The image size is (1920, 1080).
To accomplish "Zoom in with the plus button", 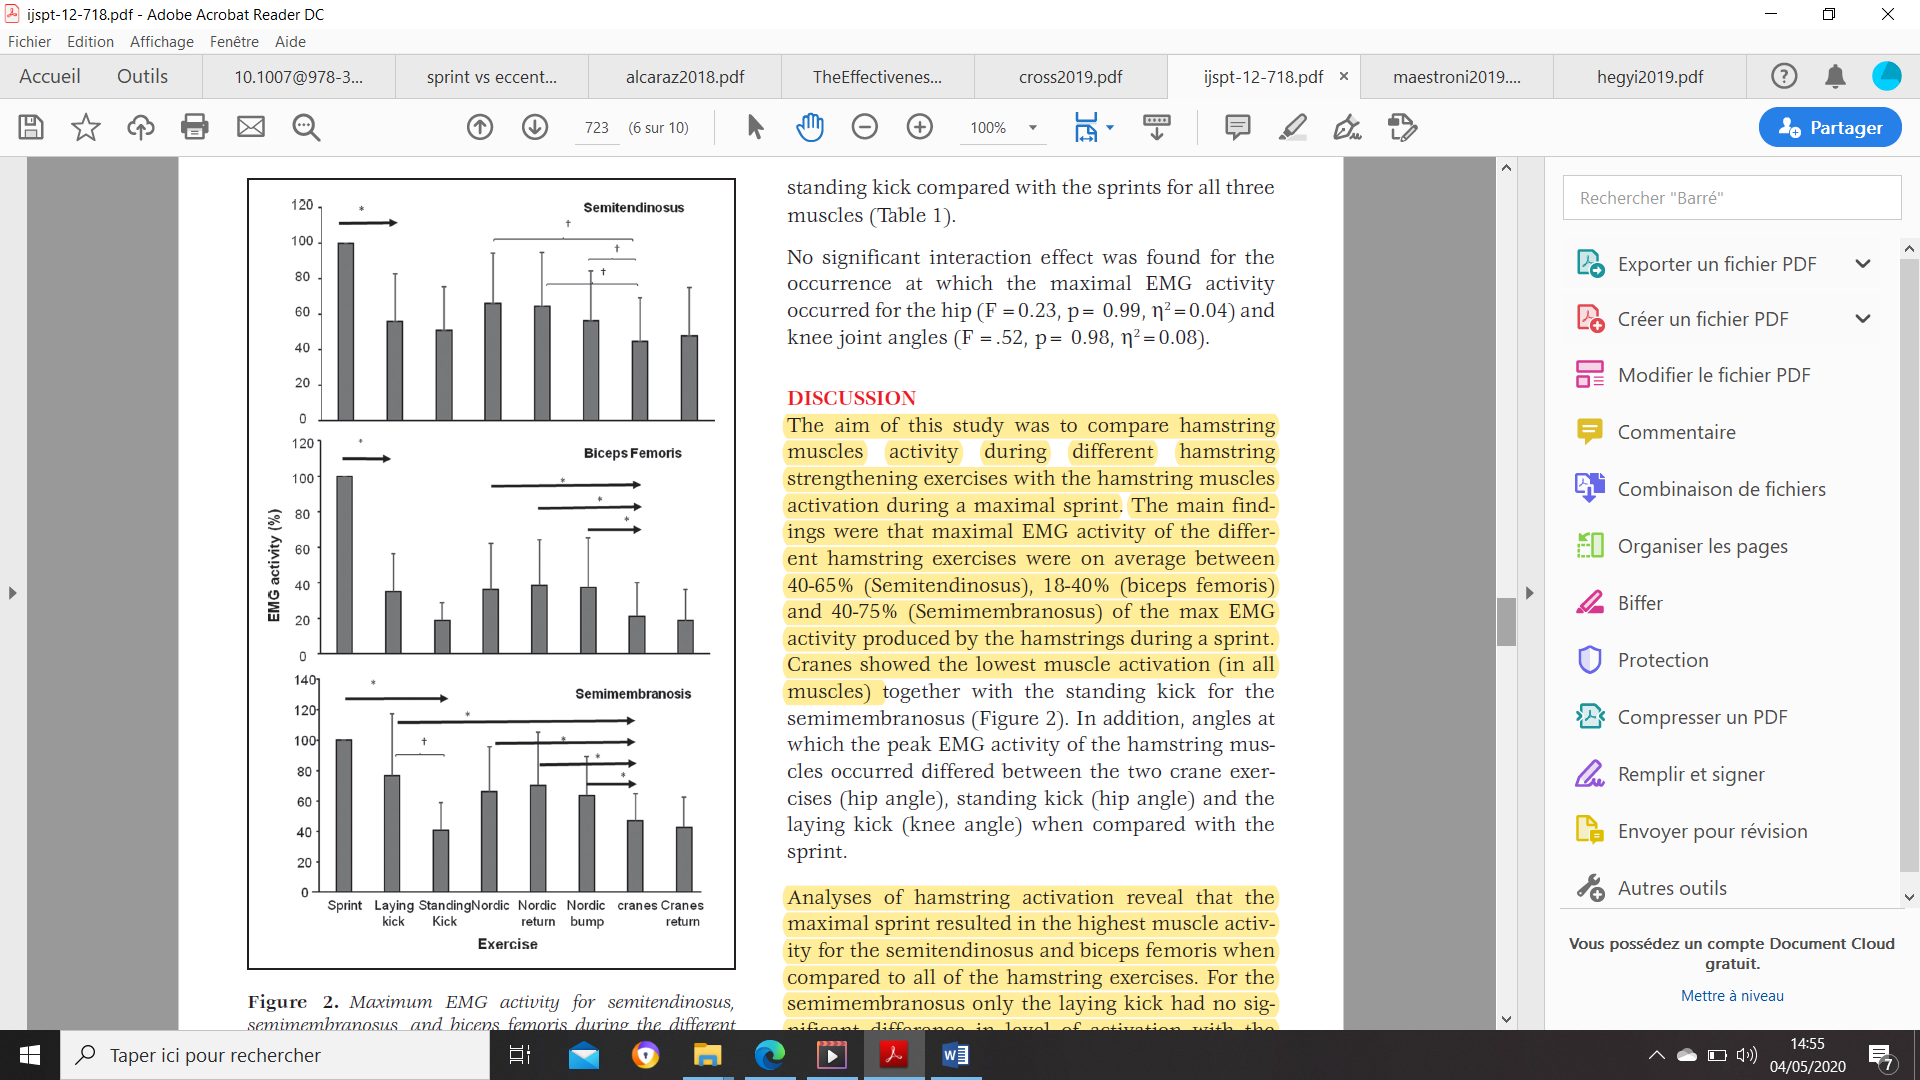I will (x=920, y=127).
